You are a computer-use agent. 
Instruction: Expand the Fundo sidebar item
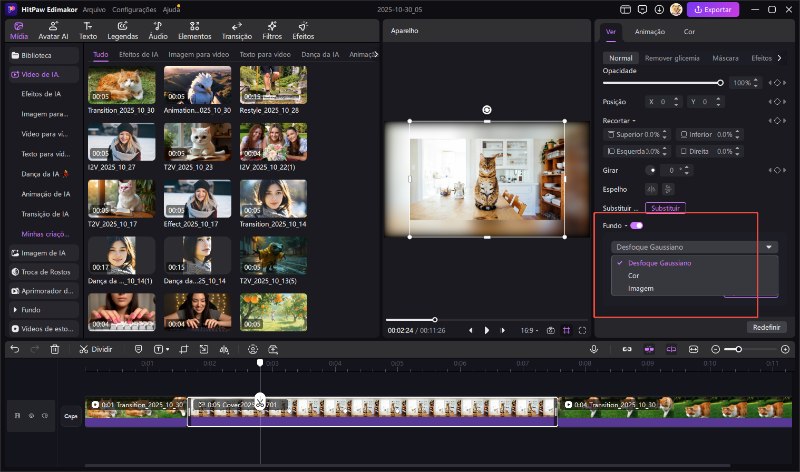pos(44,310)
